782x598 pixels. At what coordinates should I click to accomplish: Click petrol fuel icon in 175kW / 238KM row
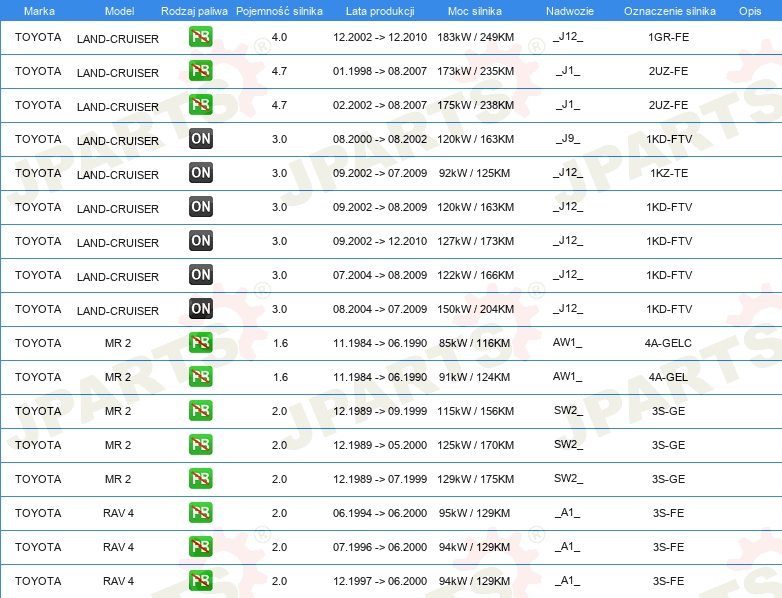(x=200, y=105)
